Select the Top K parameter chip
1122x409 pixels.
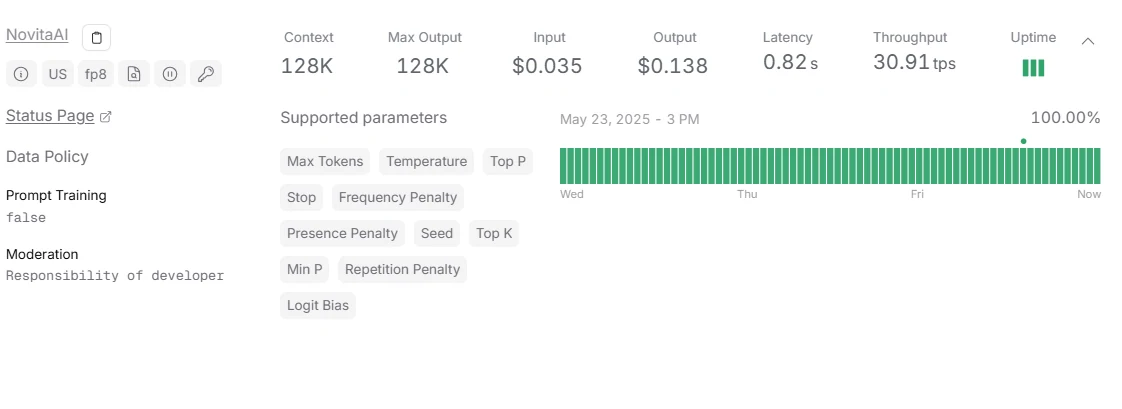[494, 233]
